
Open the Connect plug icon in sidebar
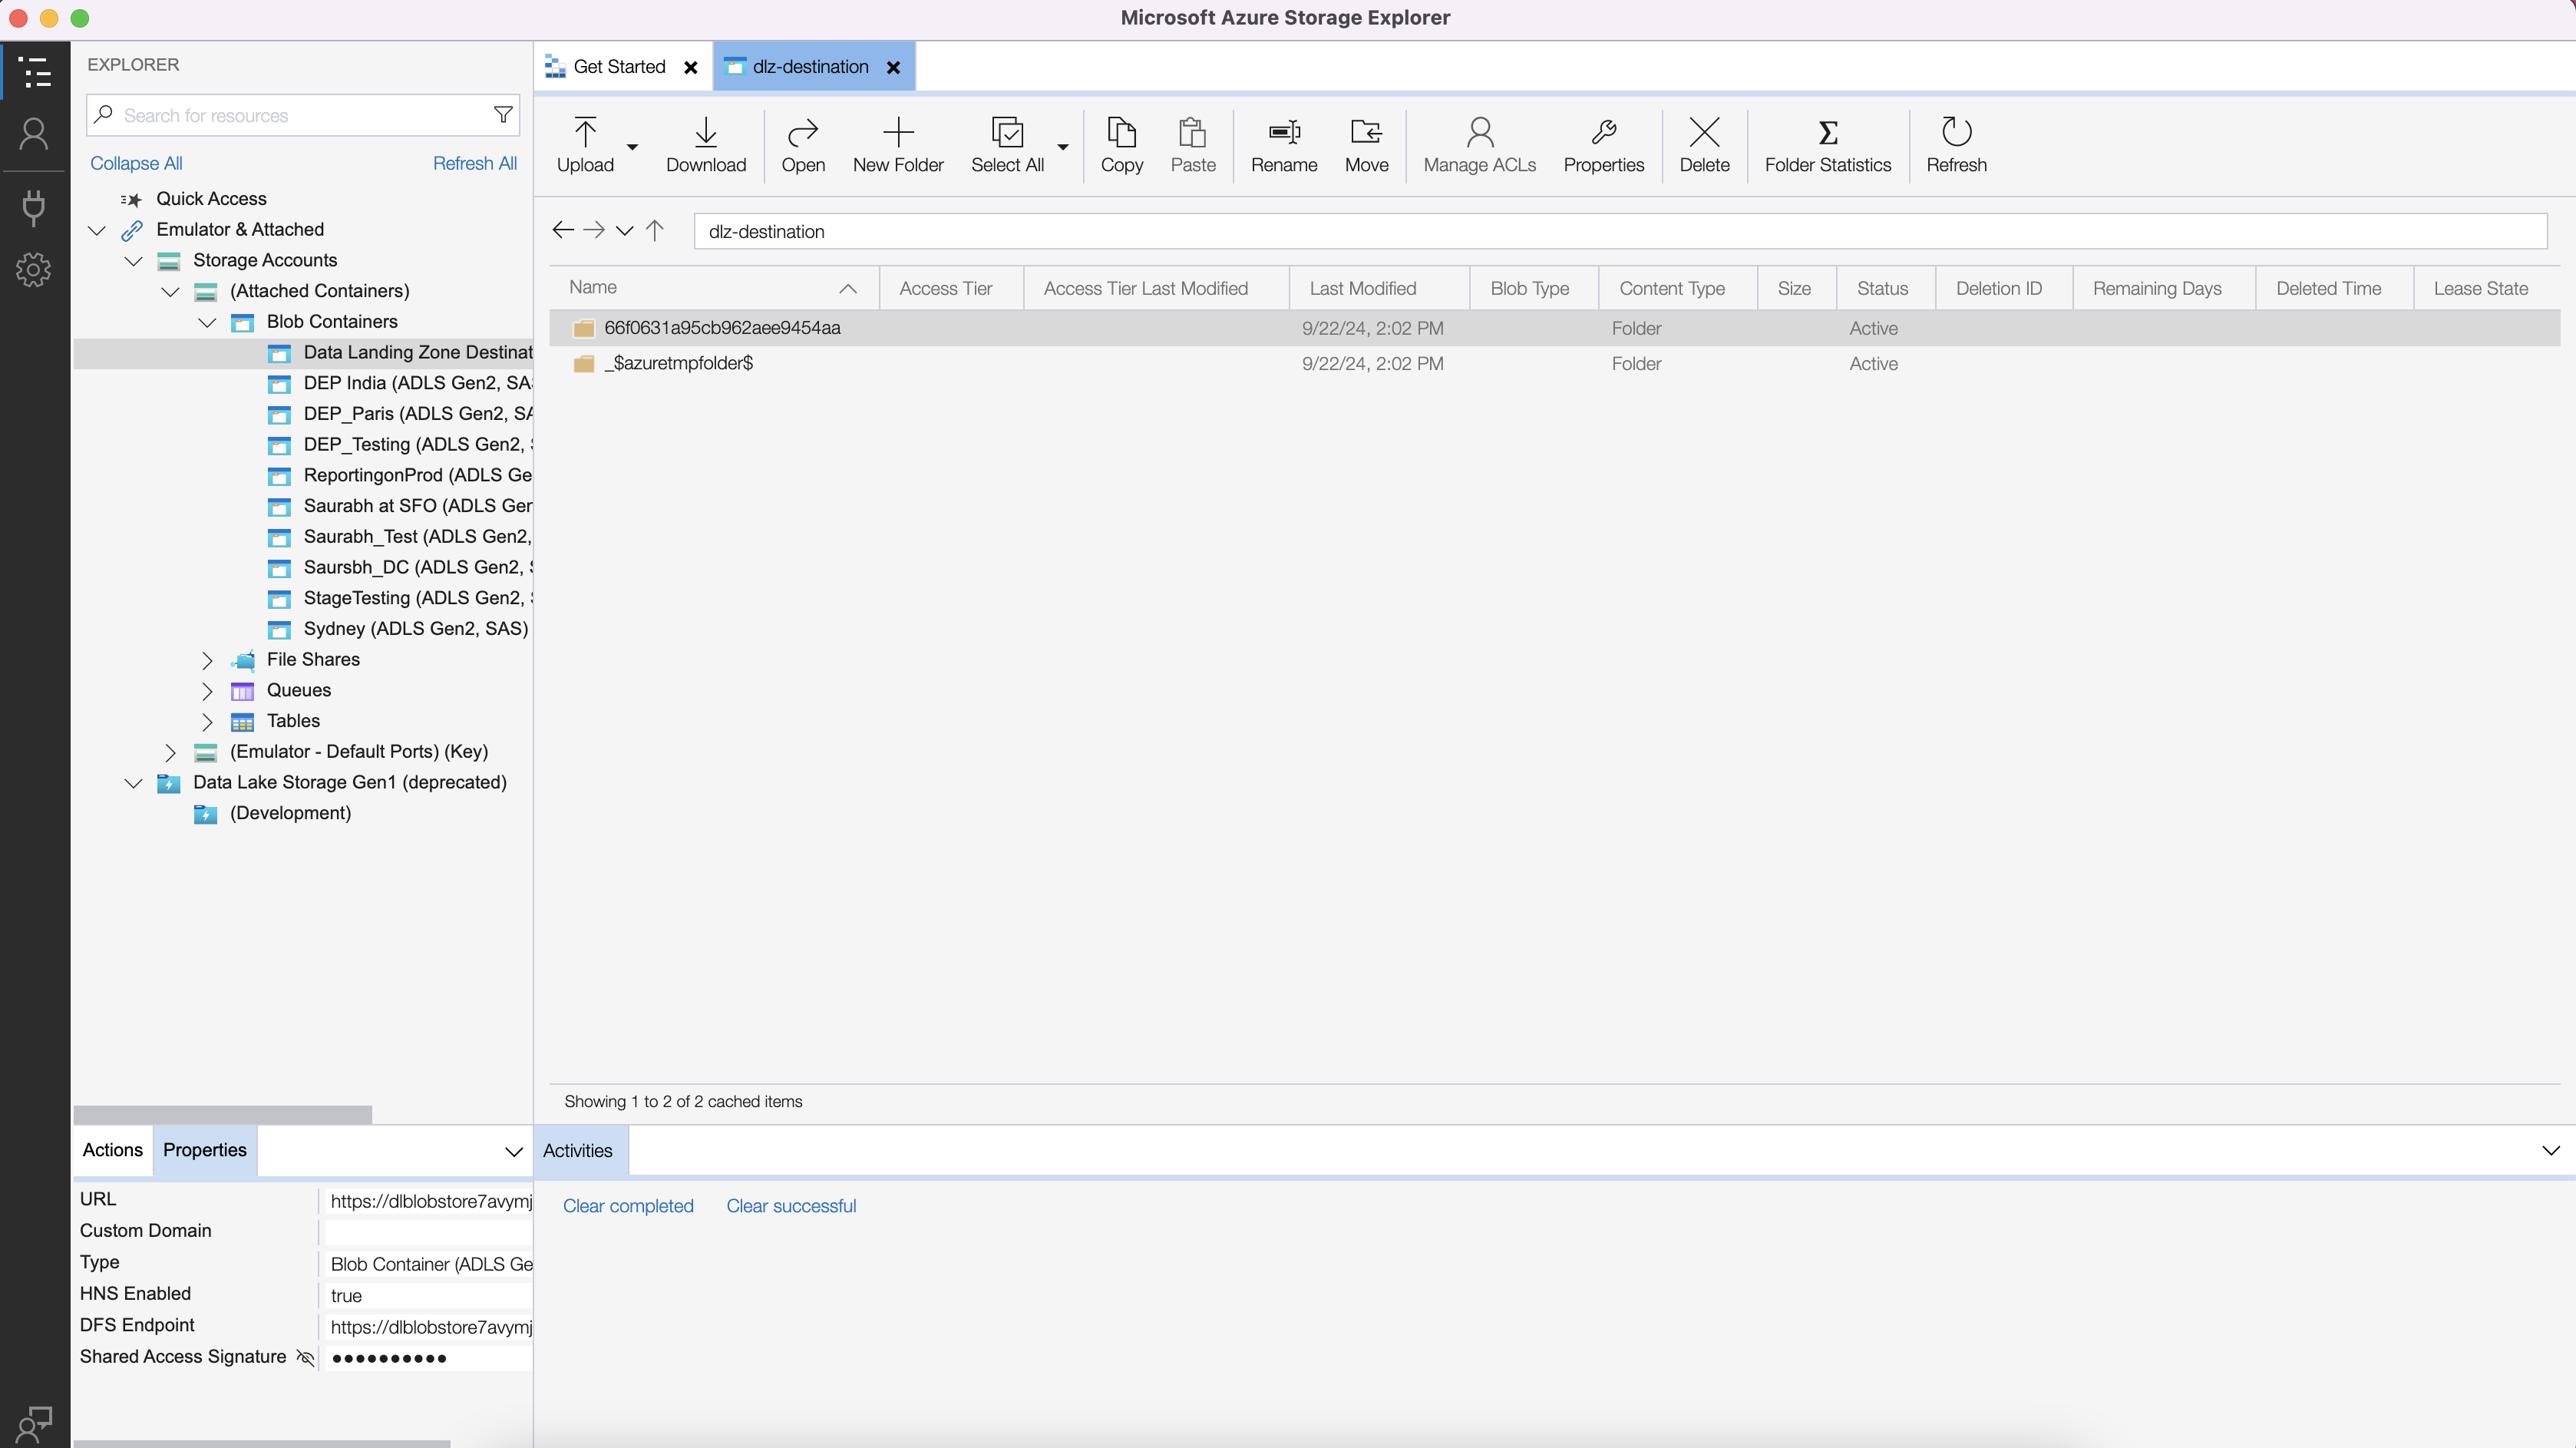[34, 207]
